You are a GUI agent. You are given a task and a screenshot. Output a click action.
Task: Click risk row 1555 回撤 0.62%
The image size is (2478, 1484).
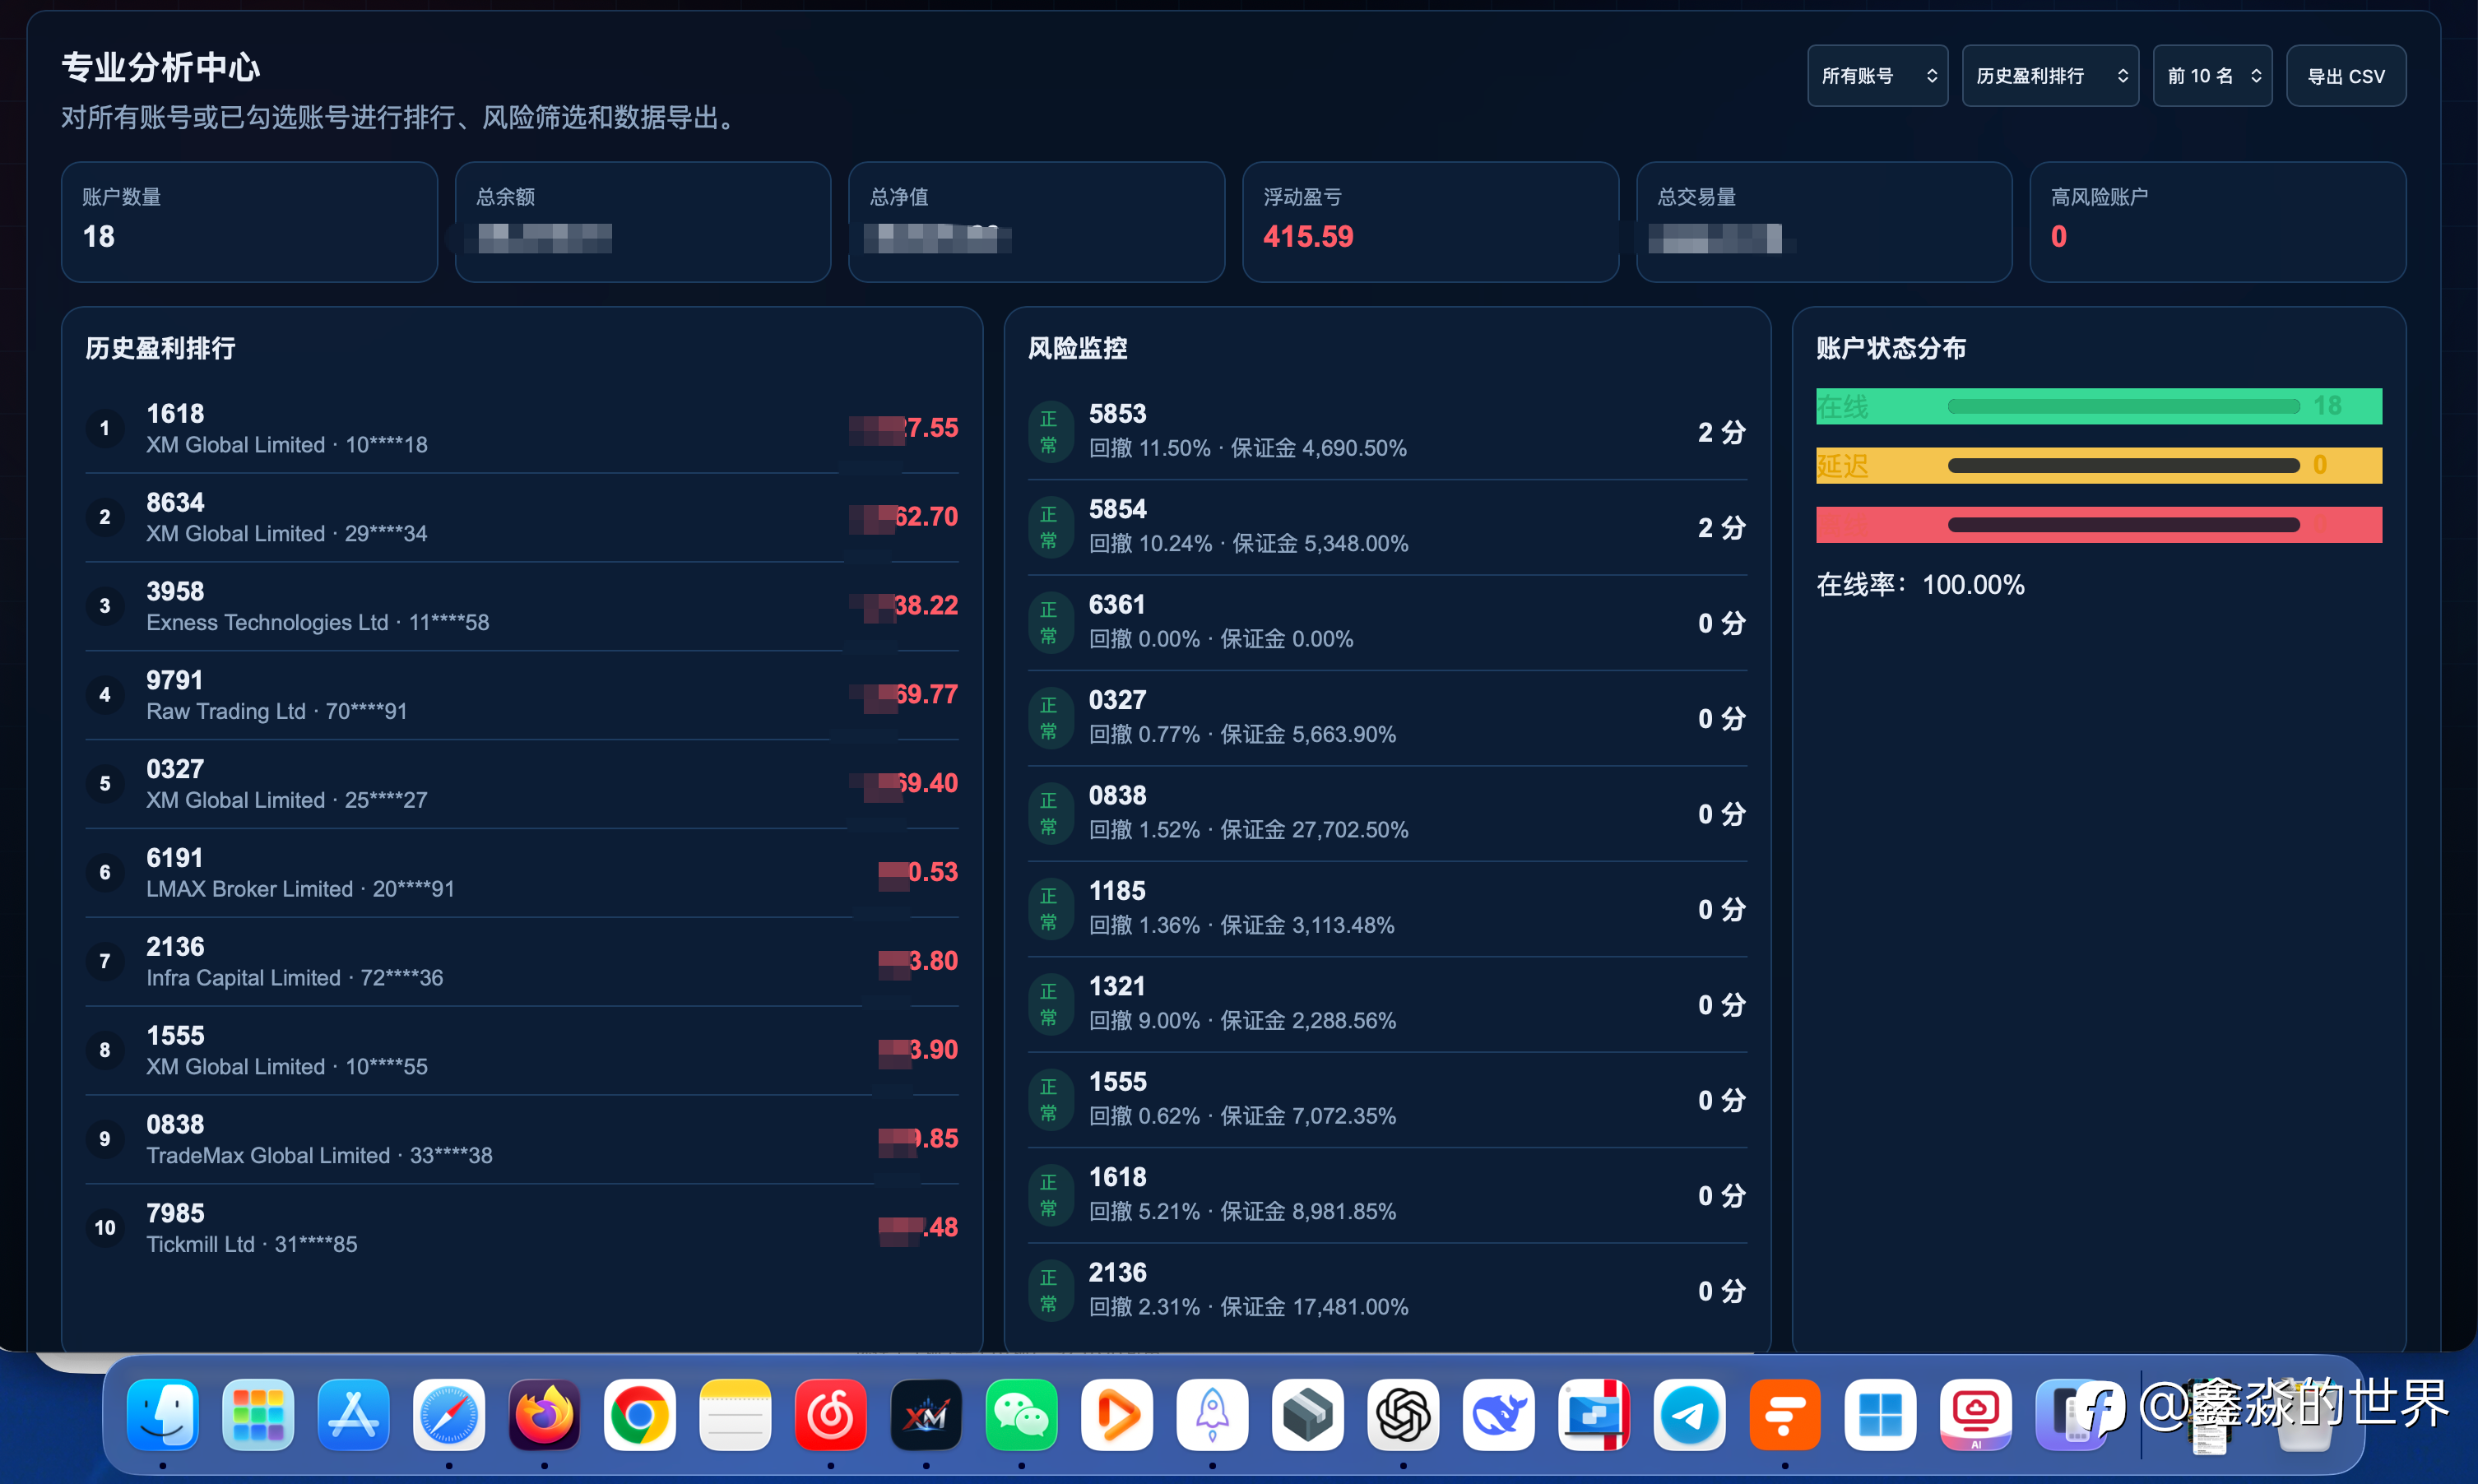pyautogui.click(x=1388, y=1100)
